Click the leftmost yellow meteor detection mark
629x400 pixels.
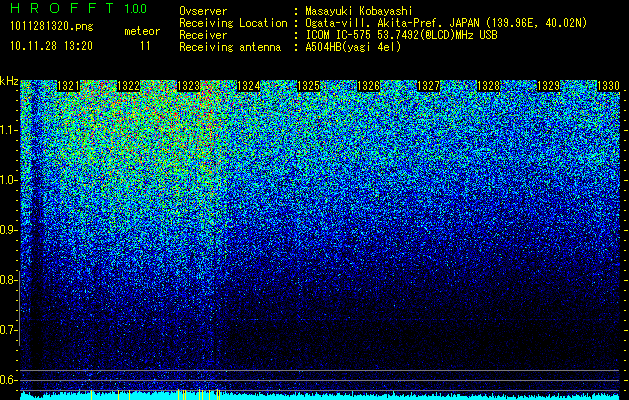point(91,395)
